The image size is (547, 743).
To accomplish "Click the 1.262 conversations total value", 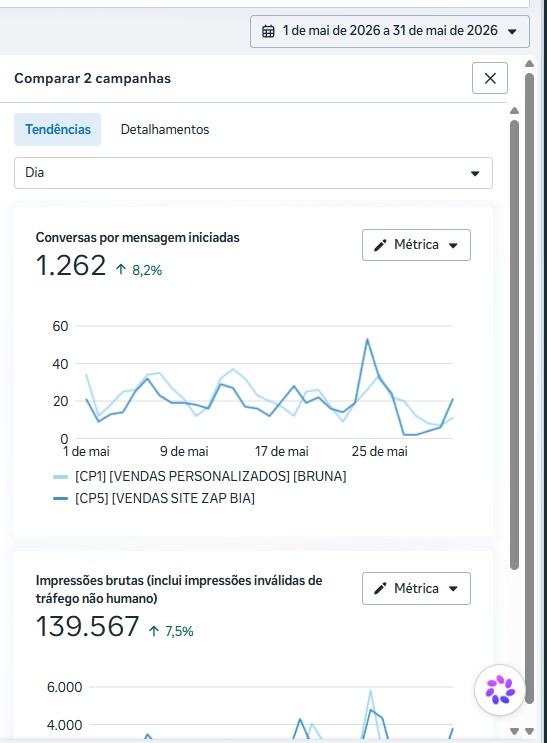I will tap(71, 265).
